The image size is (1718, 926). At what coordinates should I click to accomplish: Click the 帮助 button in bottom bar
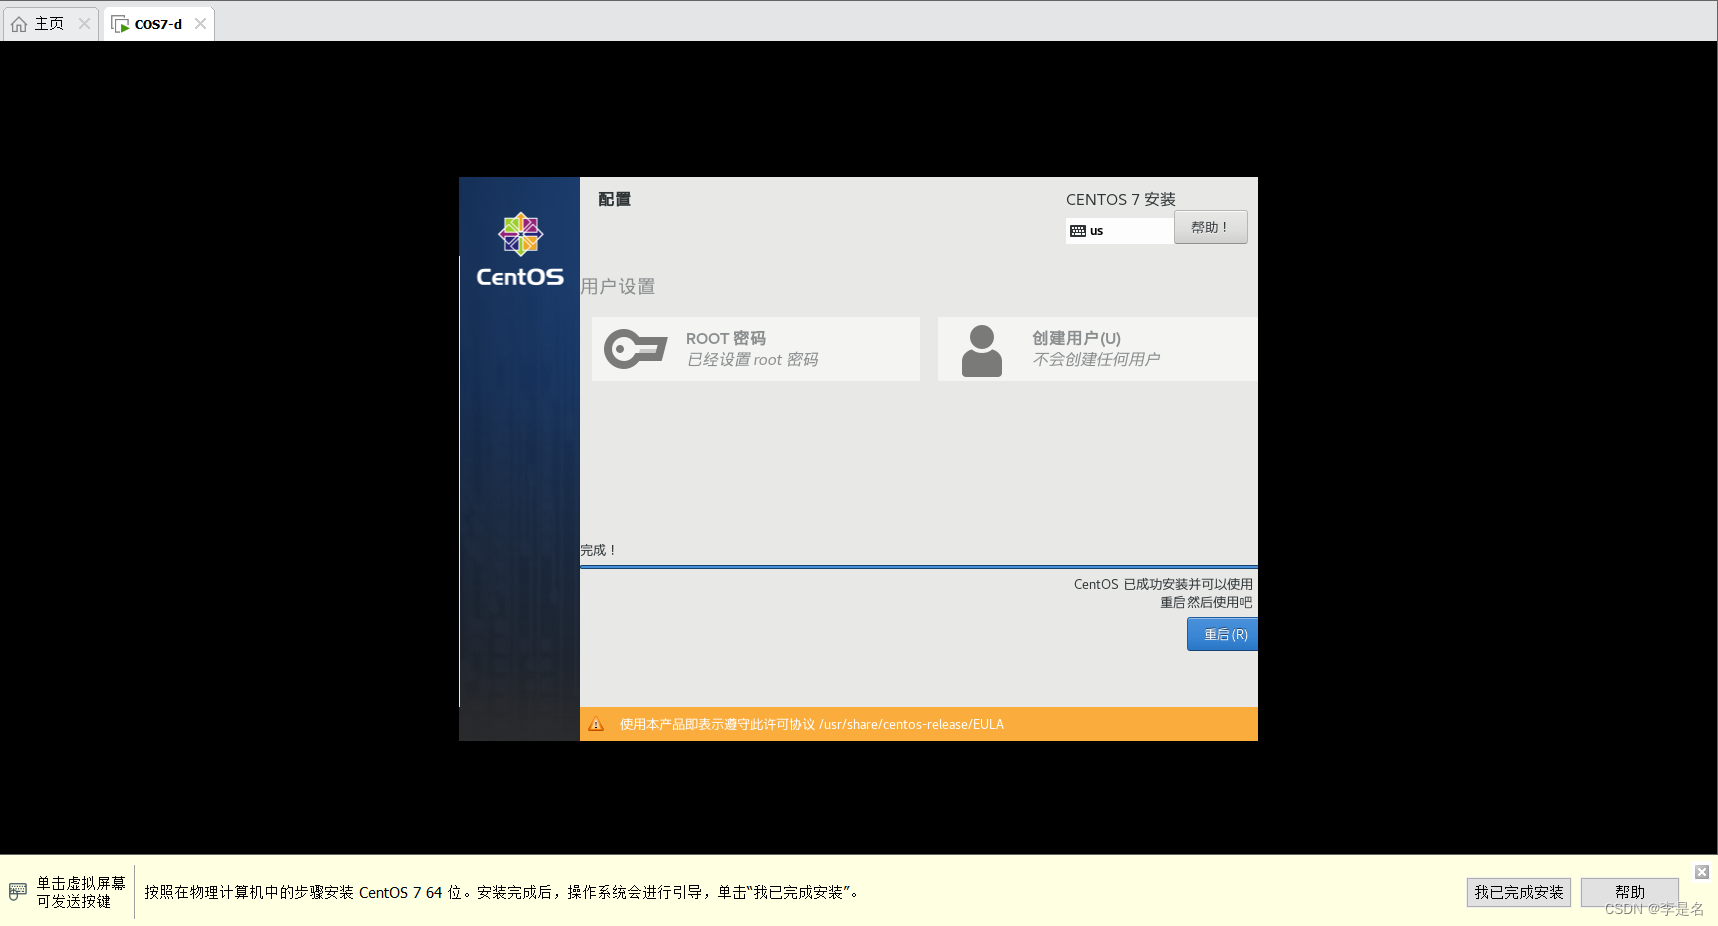point(1629,892)
